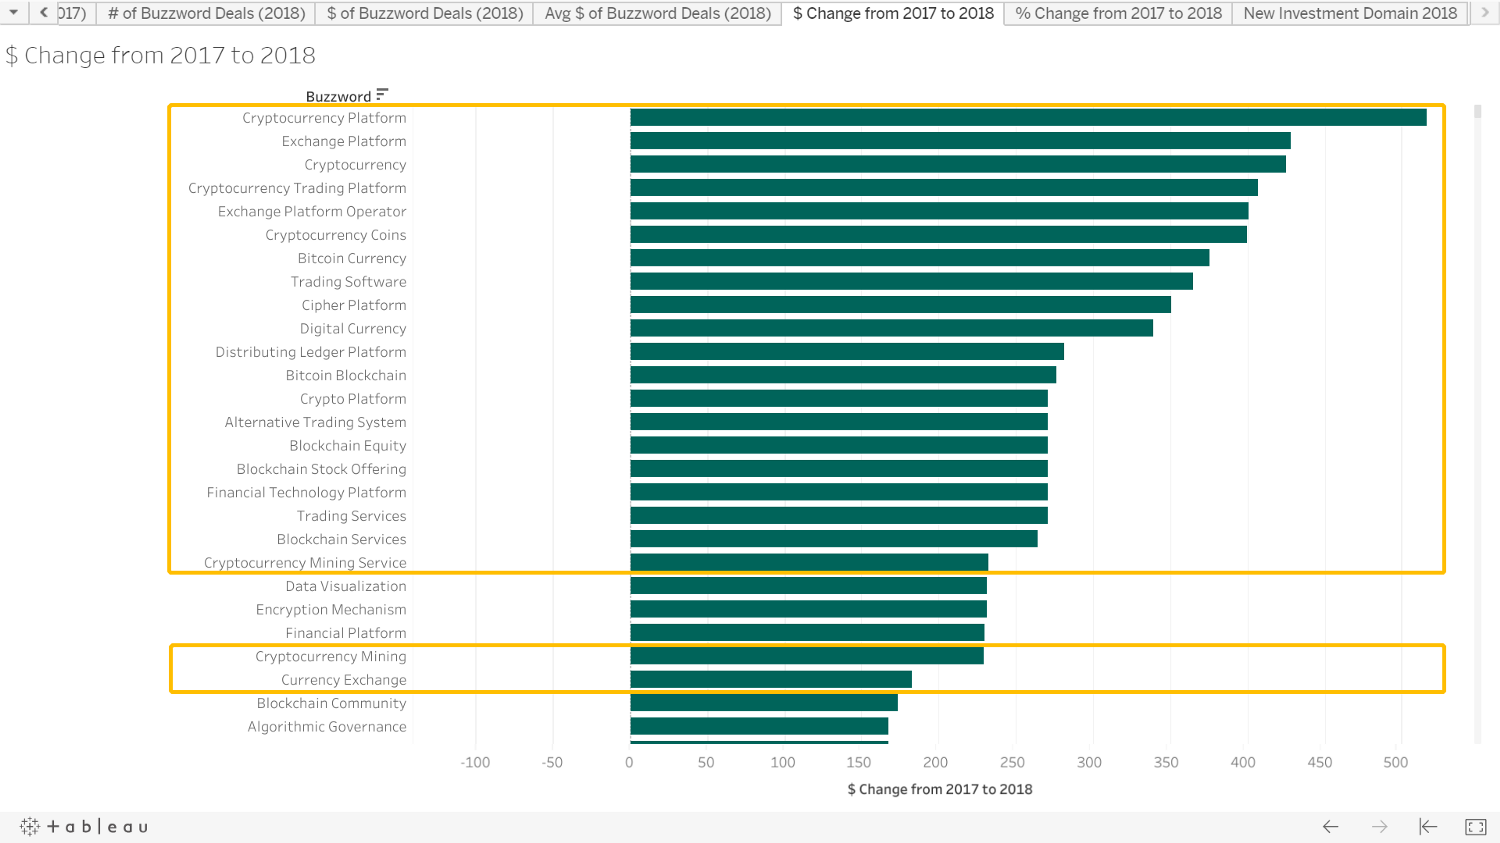Screen dimensions: 1500x843
Task: Click the Buzzword column header
Action: [x=338, y=96]
